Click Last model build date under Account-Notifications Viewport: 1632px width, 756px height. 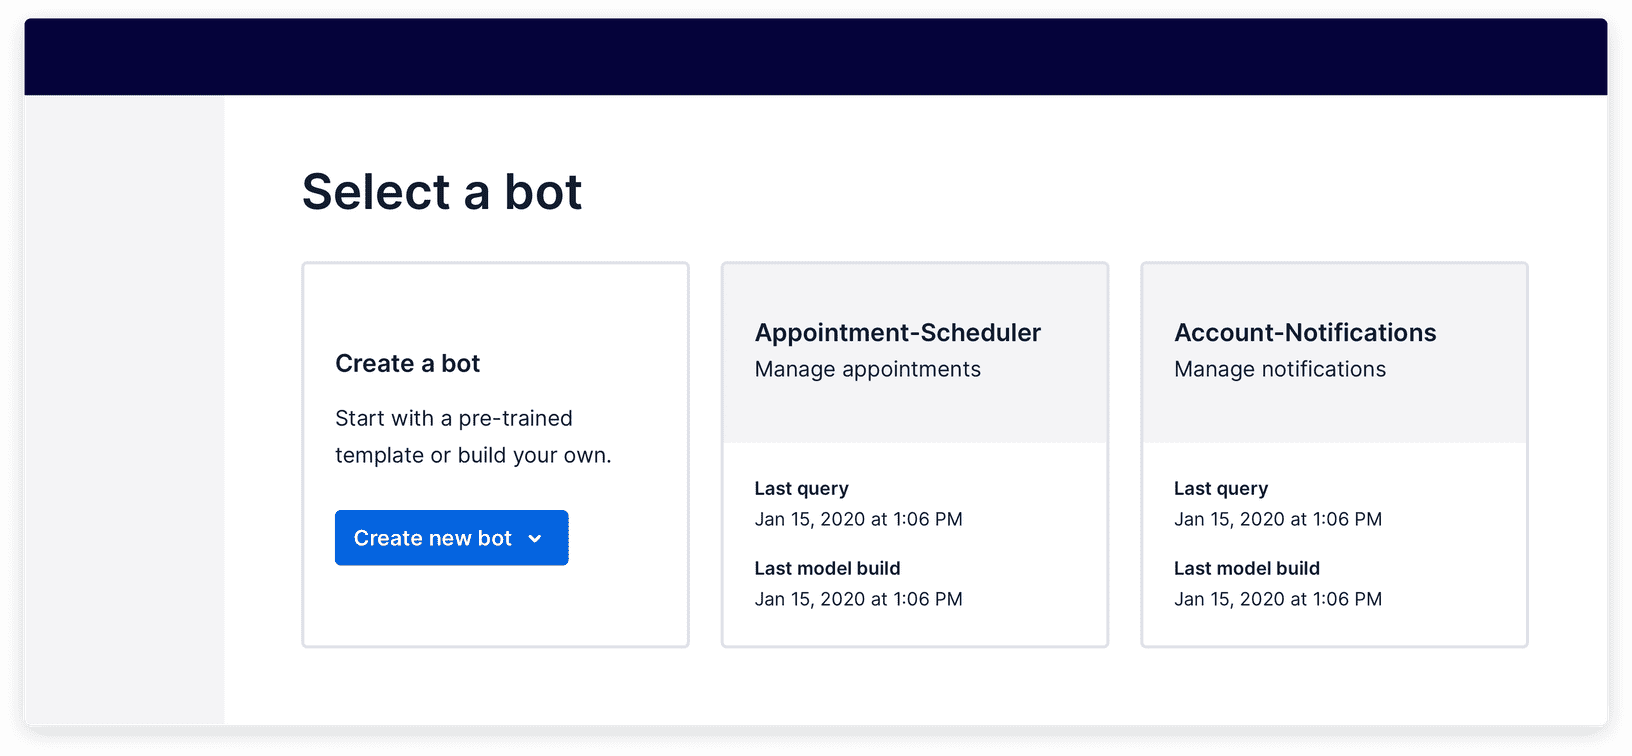(x=1277, y=600)
